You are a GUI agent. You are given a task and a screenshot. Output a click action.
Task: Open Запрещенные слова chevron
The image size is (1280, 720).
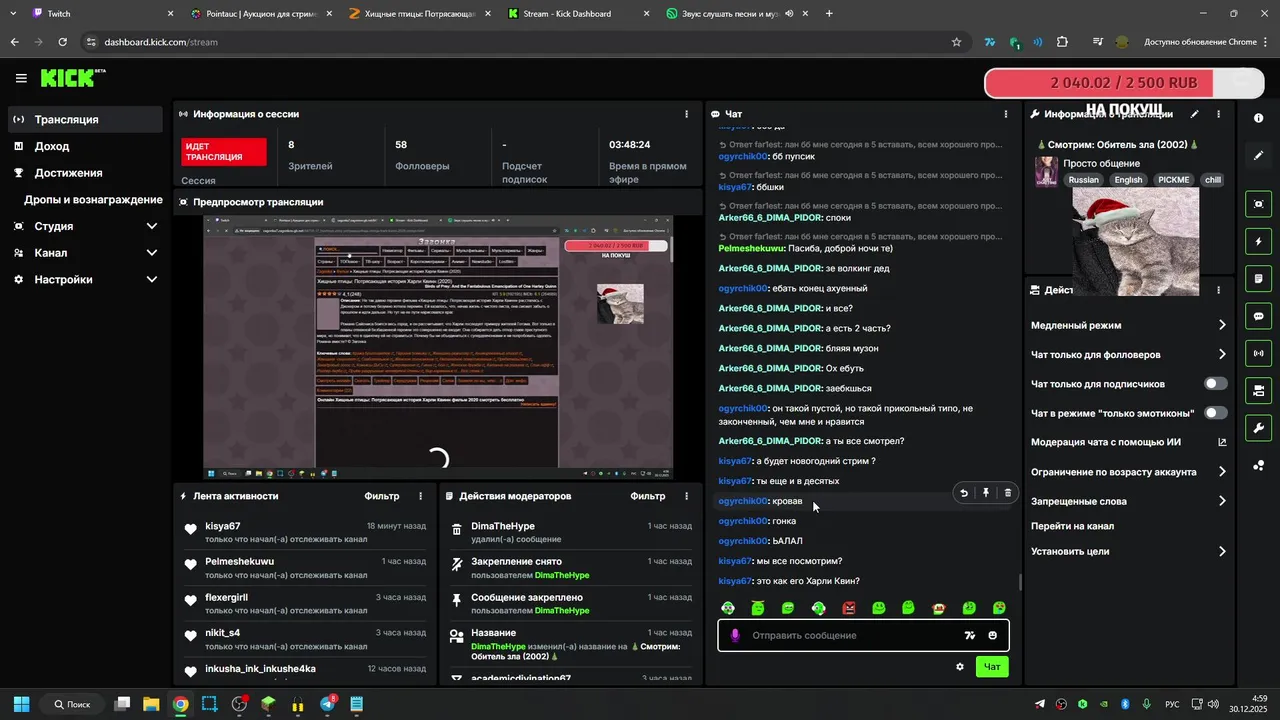pos(1222,501)
